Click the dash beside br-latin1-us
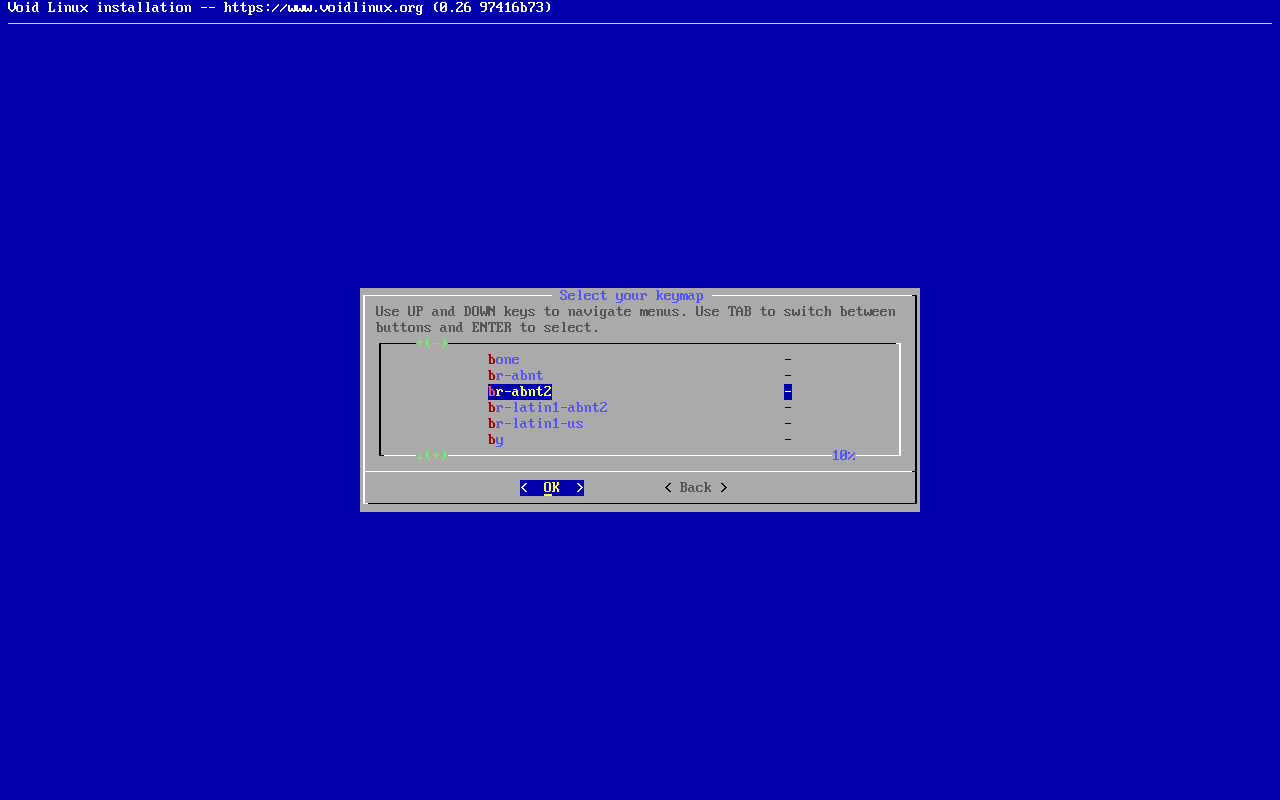This screenshot has height=800, width=1280. pos(788,424)
